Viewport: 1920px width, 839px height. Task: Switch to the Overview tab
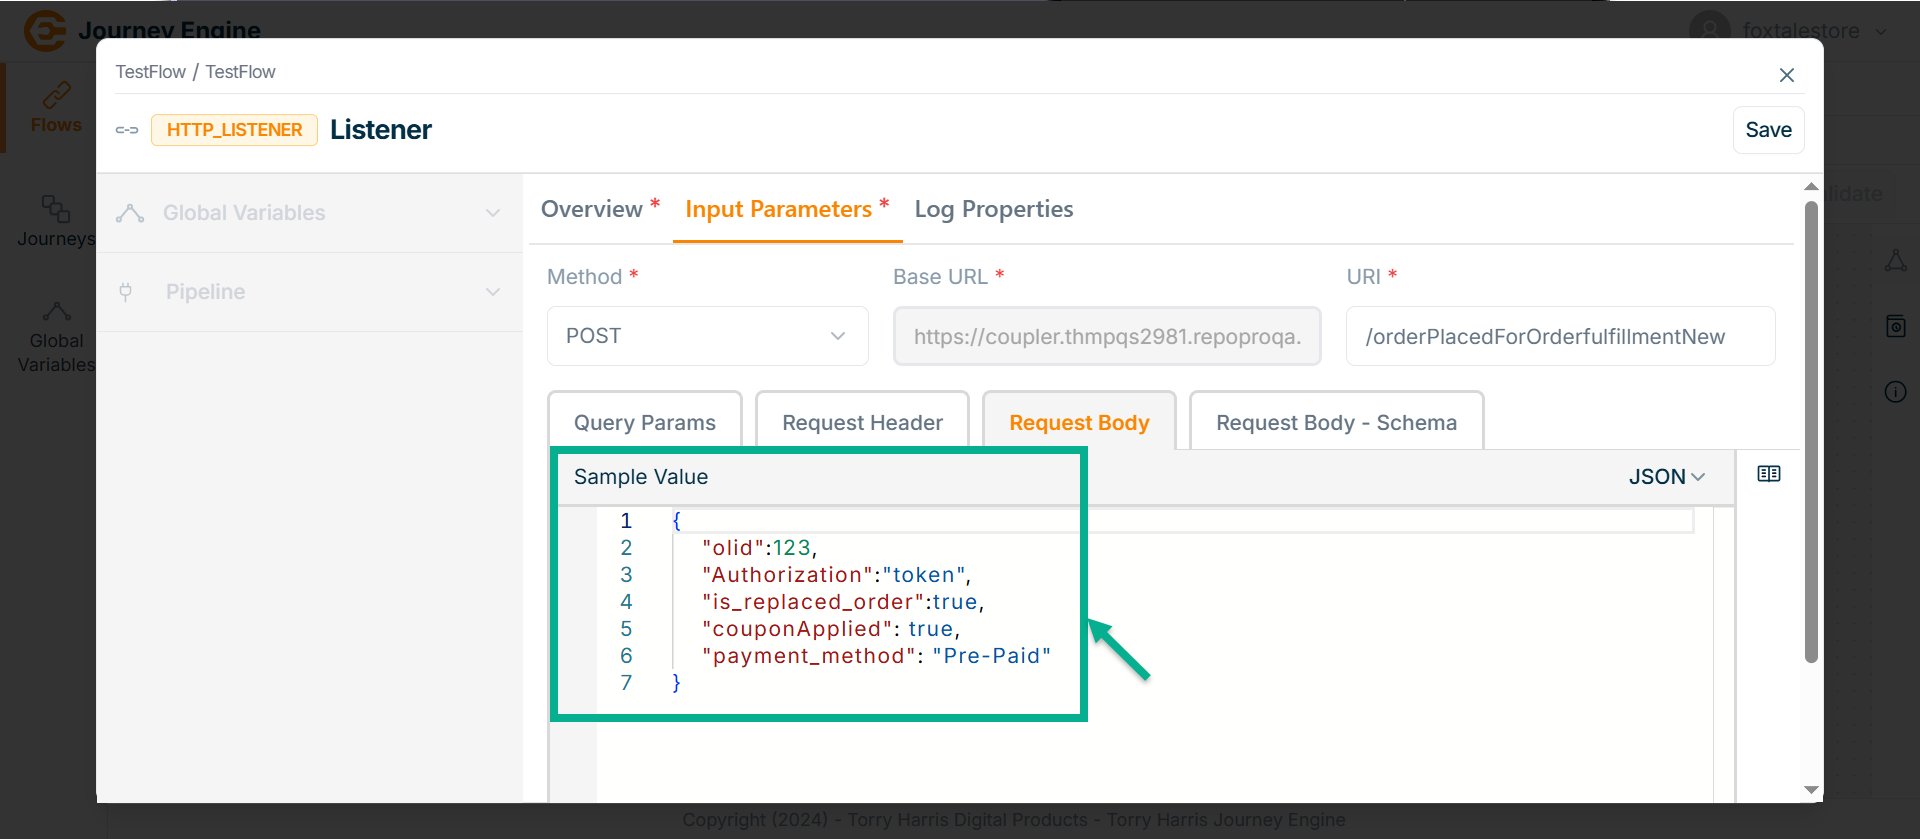pos(592,209)
